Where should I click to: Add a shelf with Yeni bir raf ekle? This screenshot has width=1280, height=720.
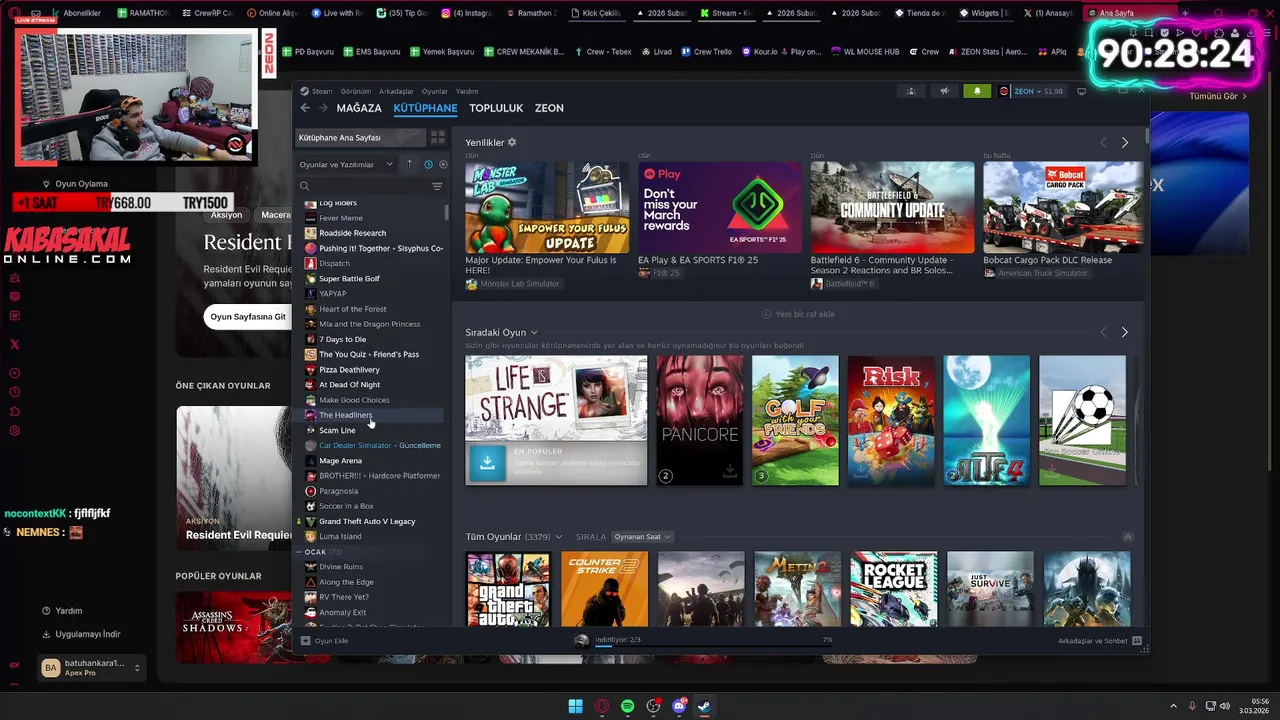[798, 314]
